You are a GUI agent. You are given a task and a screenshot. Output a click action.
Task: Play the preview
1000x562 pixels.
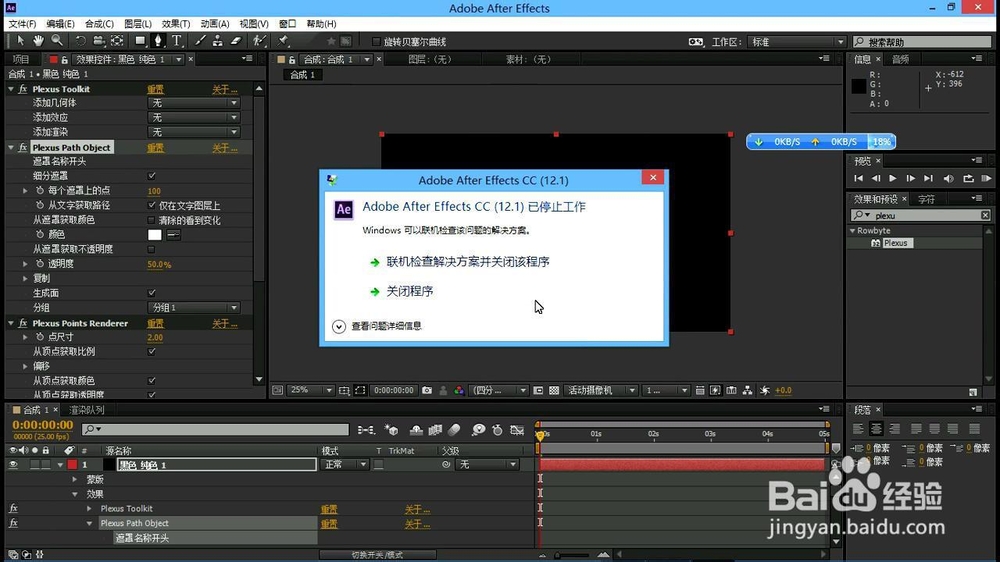click(x=893, y=179)
